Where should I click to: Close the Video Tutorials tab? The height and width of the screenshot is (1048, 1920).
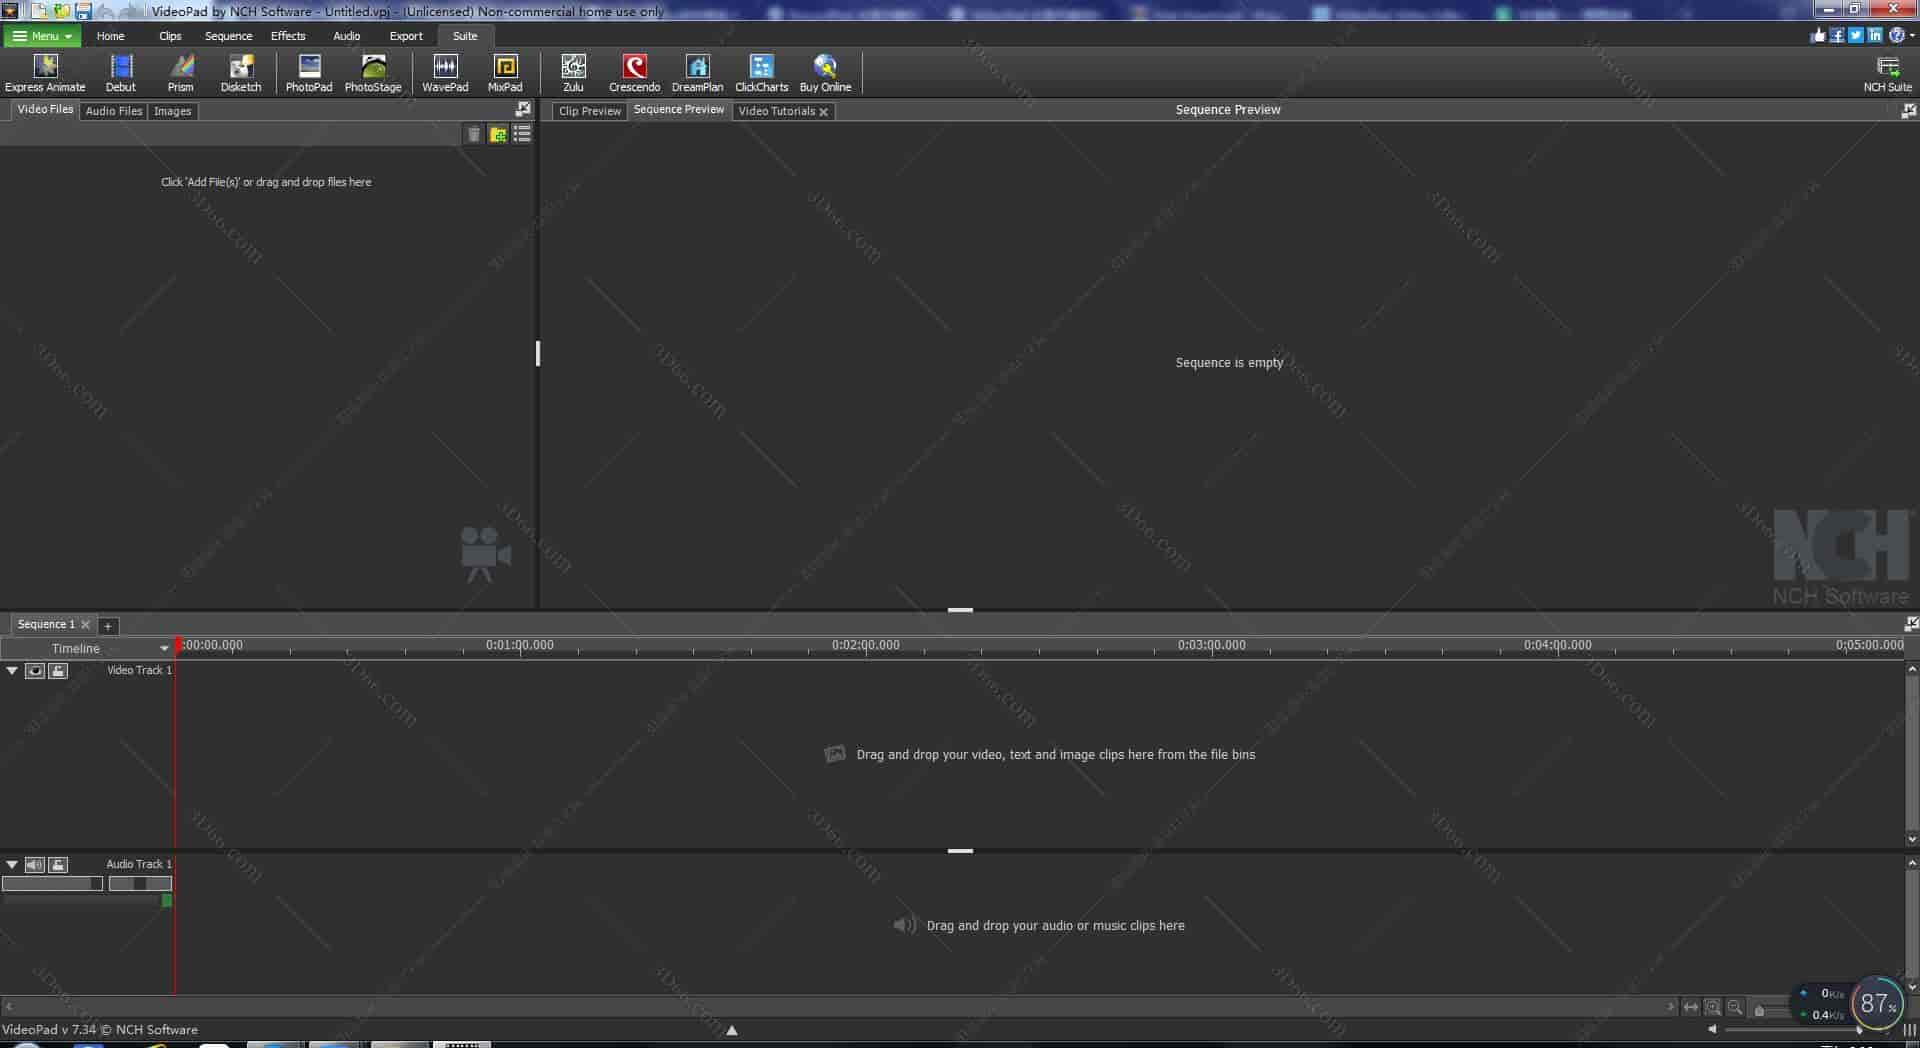click(x=823, y=111)
